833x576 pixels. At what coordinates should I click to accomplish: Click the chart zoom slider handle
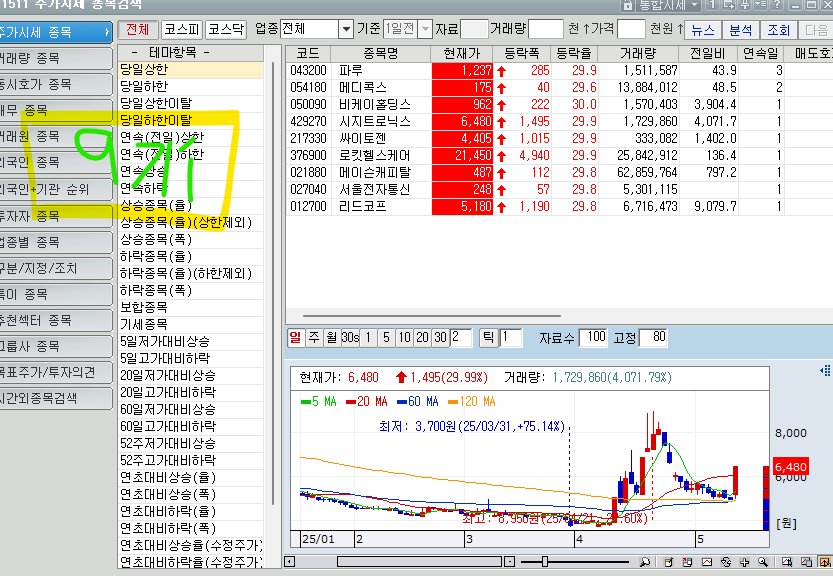[x=545, y=562]
